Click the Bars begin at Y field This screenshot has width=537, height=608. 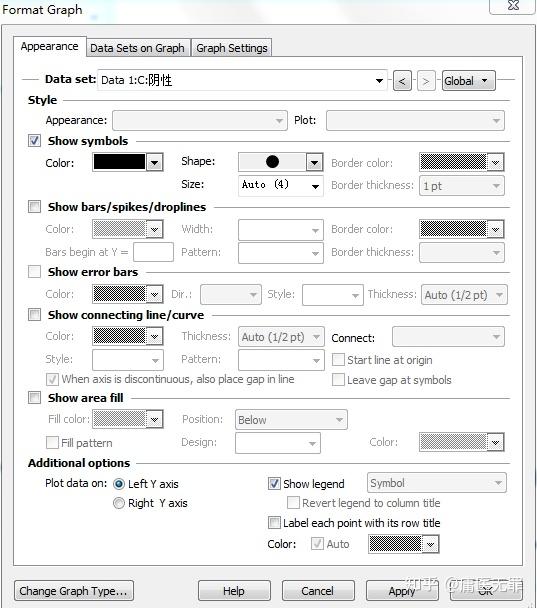pyautogui.click(x=154, y=252)
